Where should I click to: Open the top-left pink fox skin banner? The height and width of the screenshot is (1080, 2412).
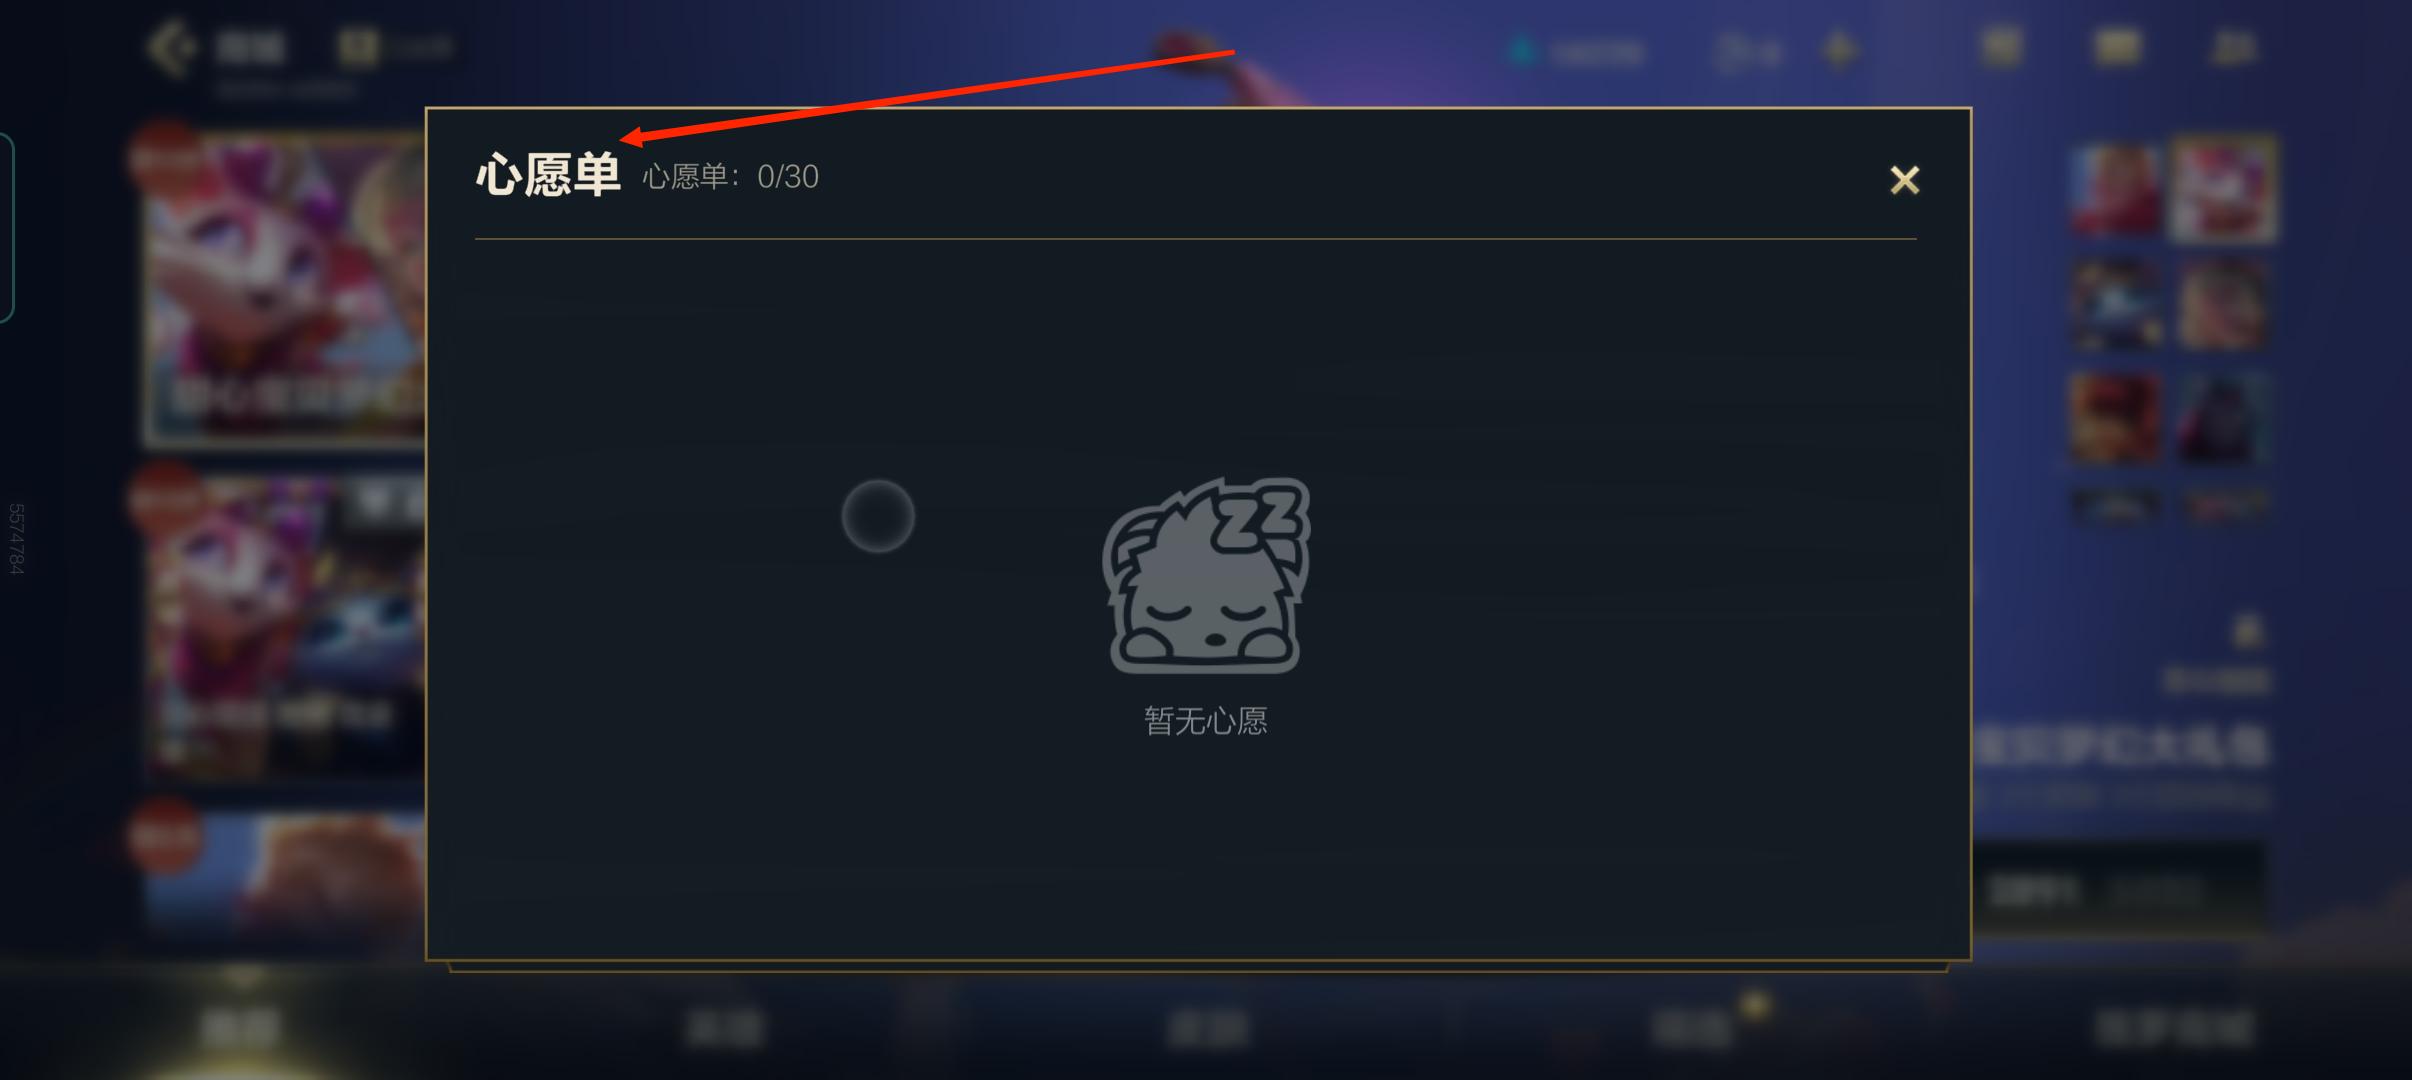click(284, 289)
